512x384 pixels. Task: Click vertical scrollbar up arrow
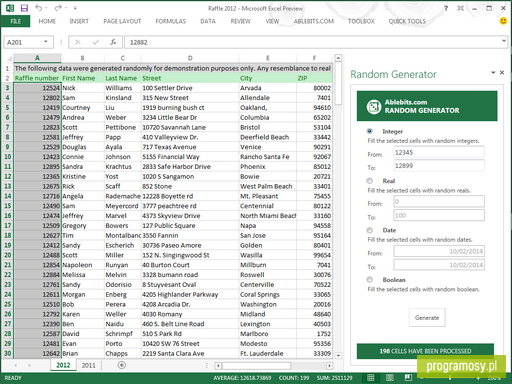coord(338,58)
